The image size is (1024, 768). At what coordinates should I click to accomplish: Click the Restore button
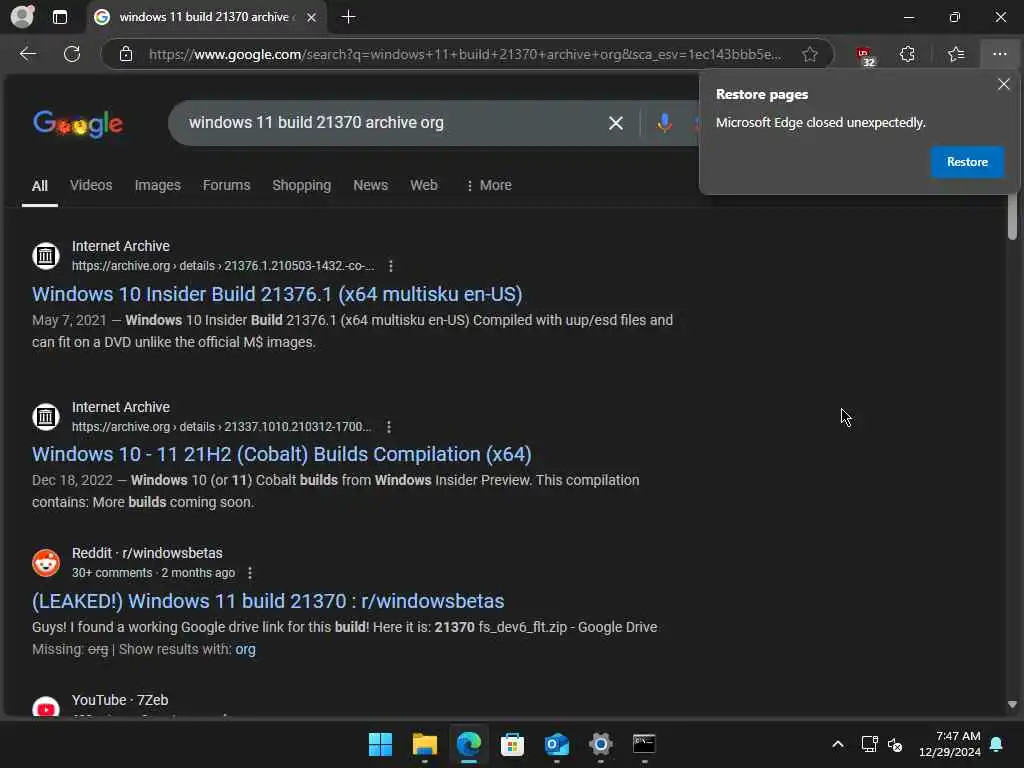tap(967, 162)
